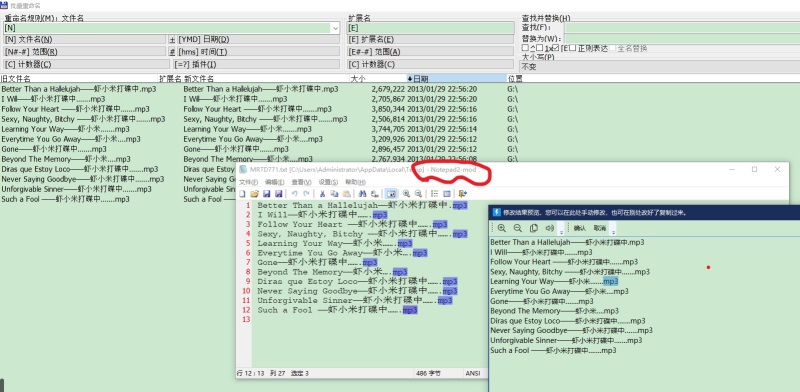Screen dimensions: 800x392
Task: Click the New document icon in Notepad2
Action: pyautogui.click(x=242, y=193)
